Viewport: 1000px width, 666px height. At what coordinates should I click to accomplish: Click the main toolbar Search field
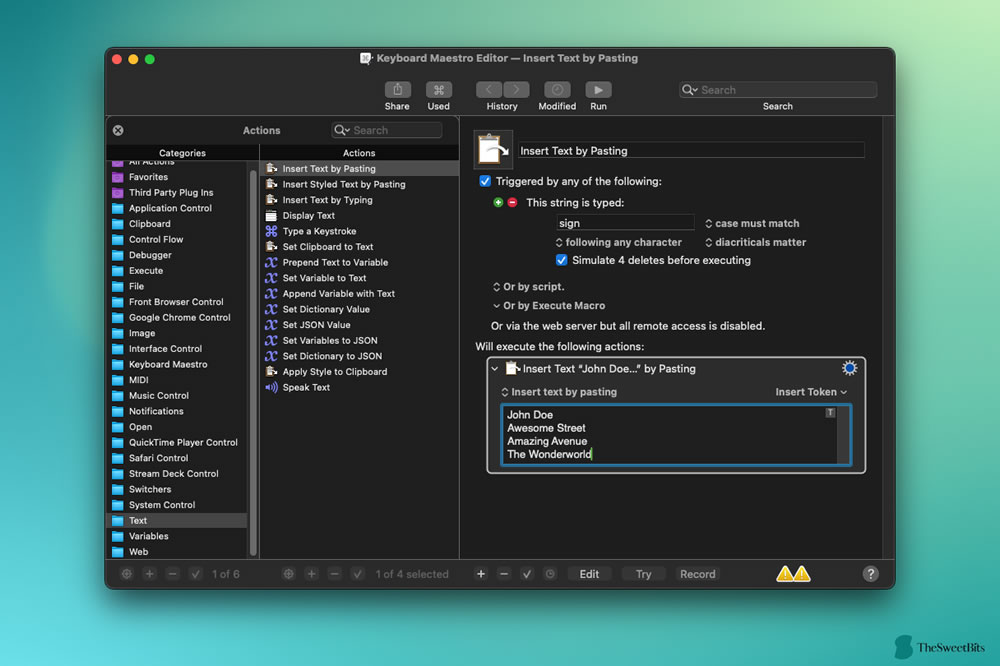778,90
